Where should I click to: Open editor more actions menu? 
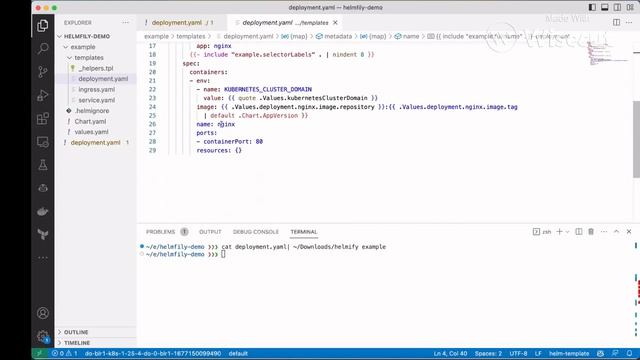click(629, 23)
